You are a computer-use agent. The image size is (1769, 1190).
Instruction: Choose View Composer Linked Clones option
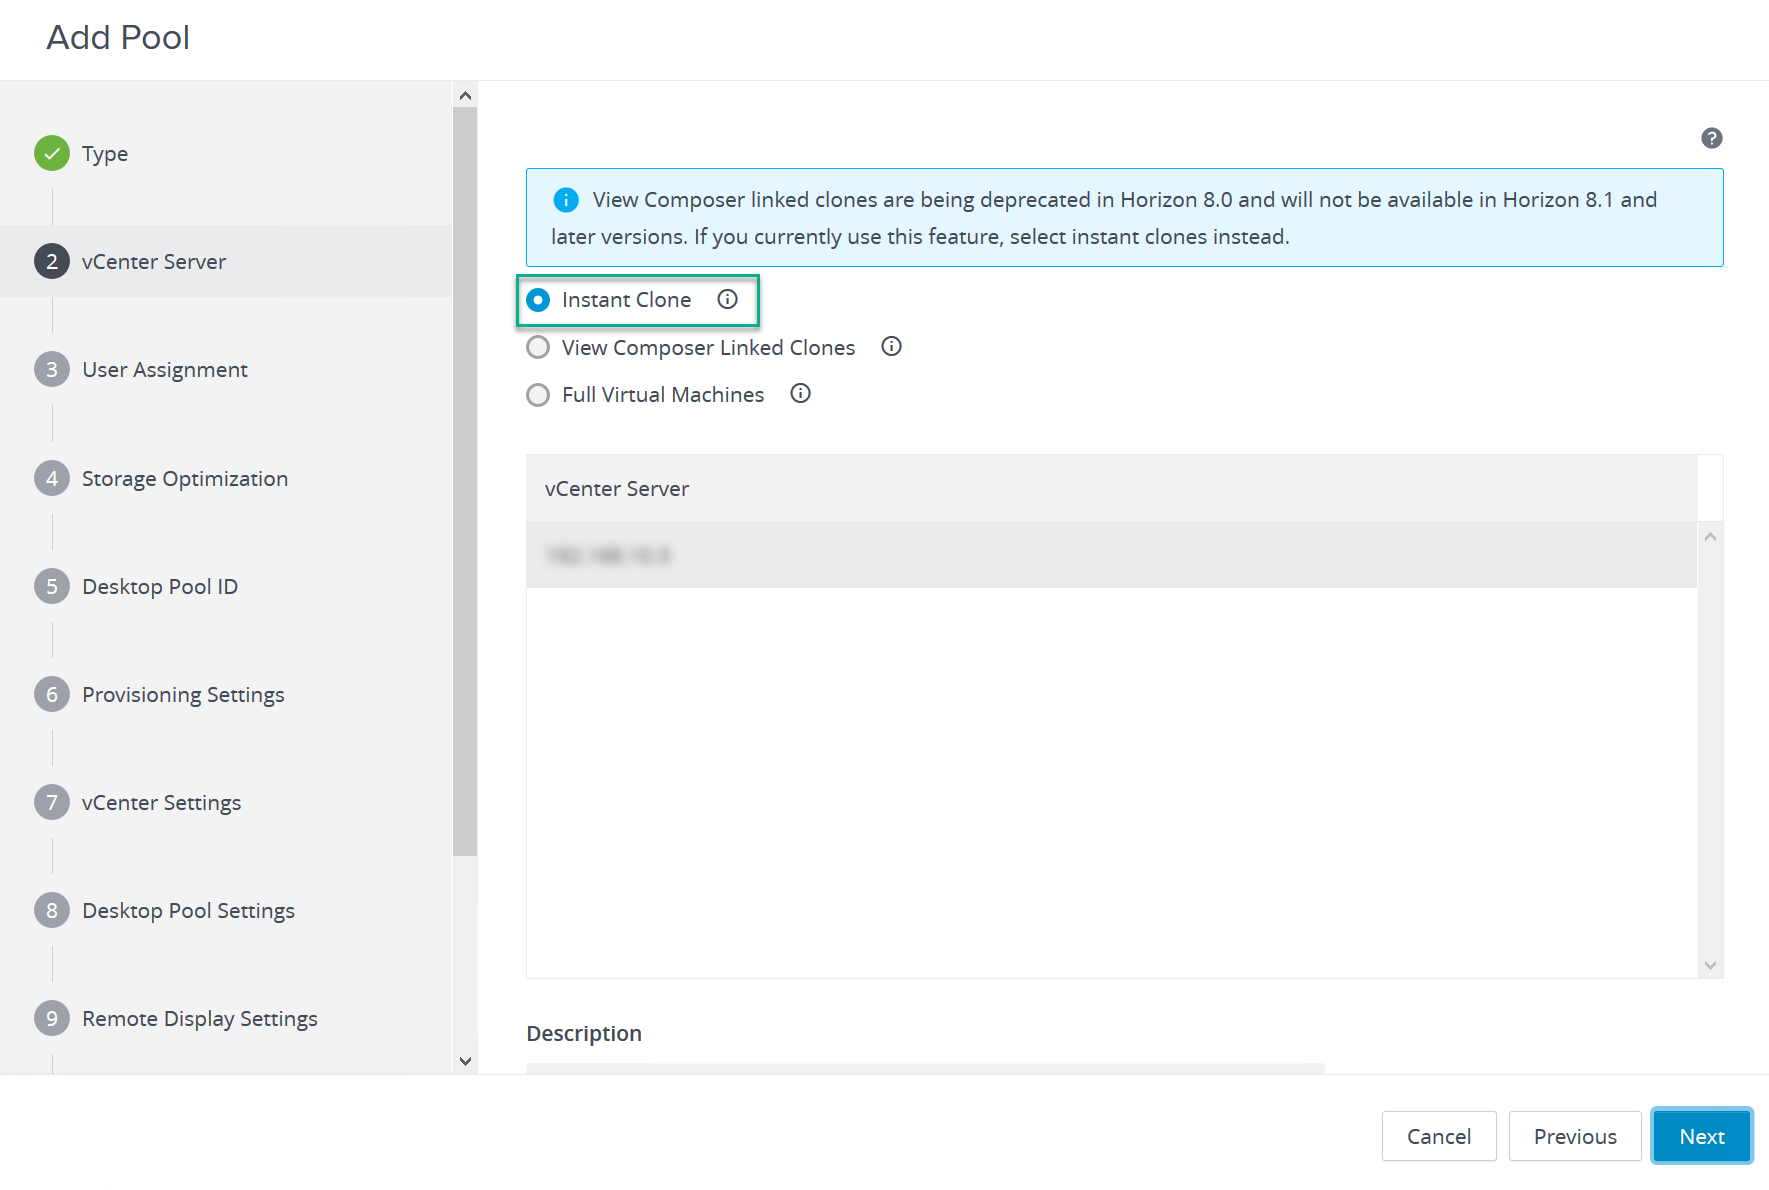pyautogui.click(x=538, y=347)
